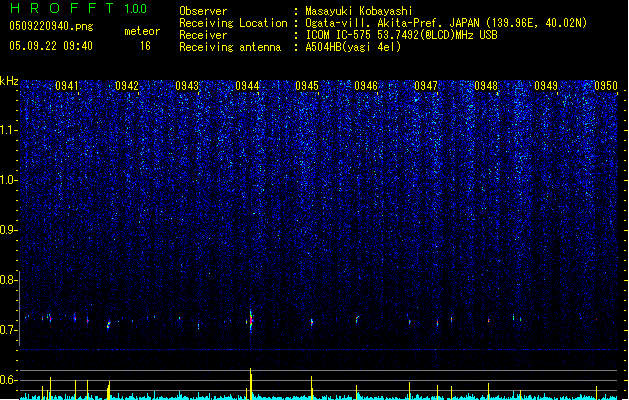Click the 'meteor' label
This screenshot has height=400, width=629.
pyautogui.click(x=142, y=31)
